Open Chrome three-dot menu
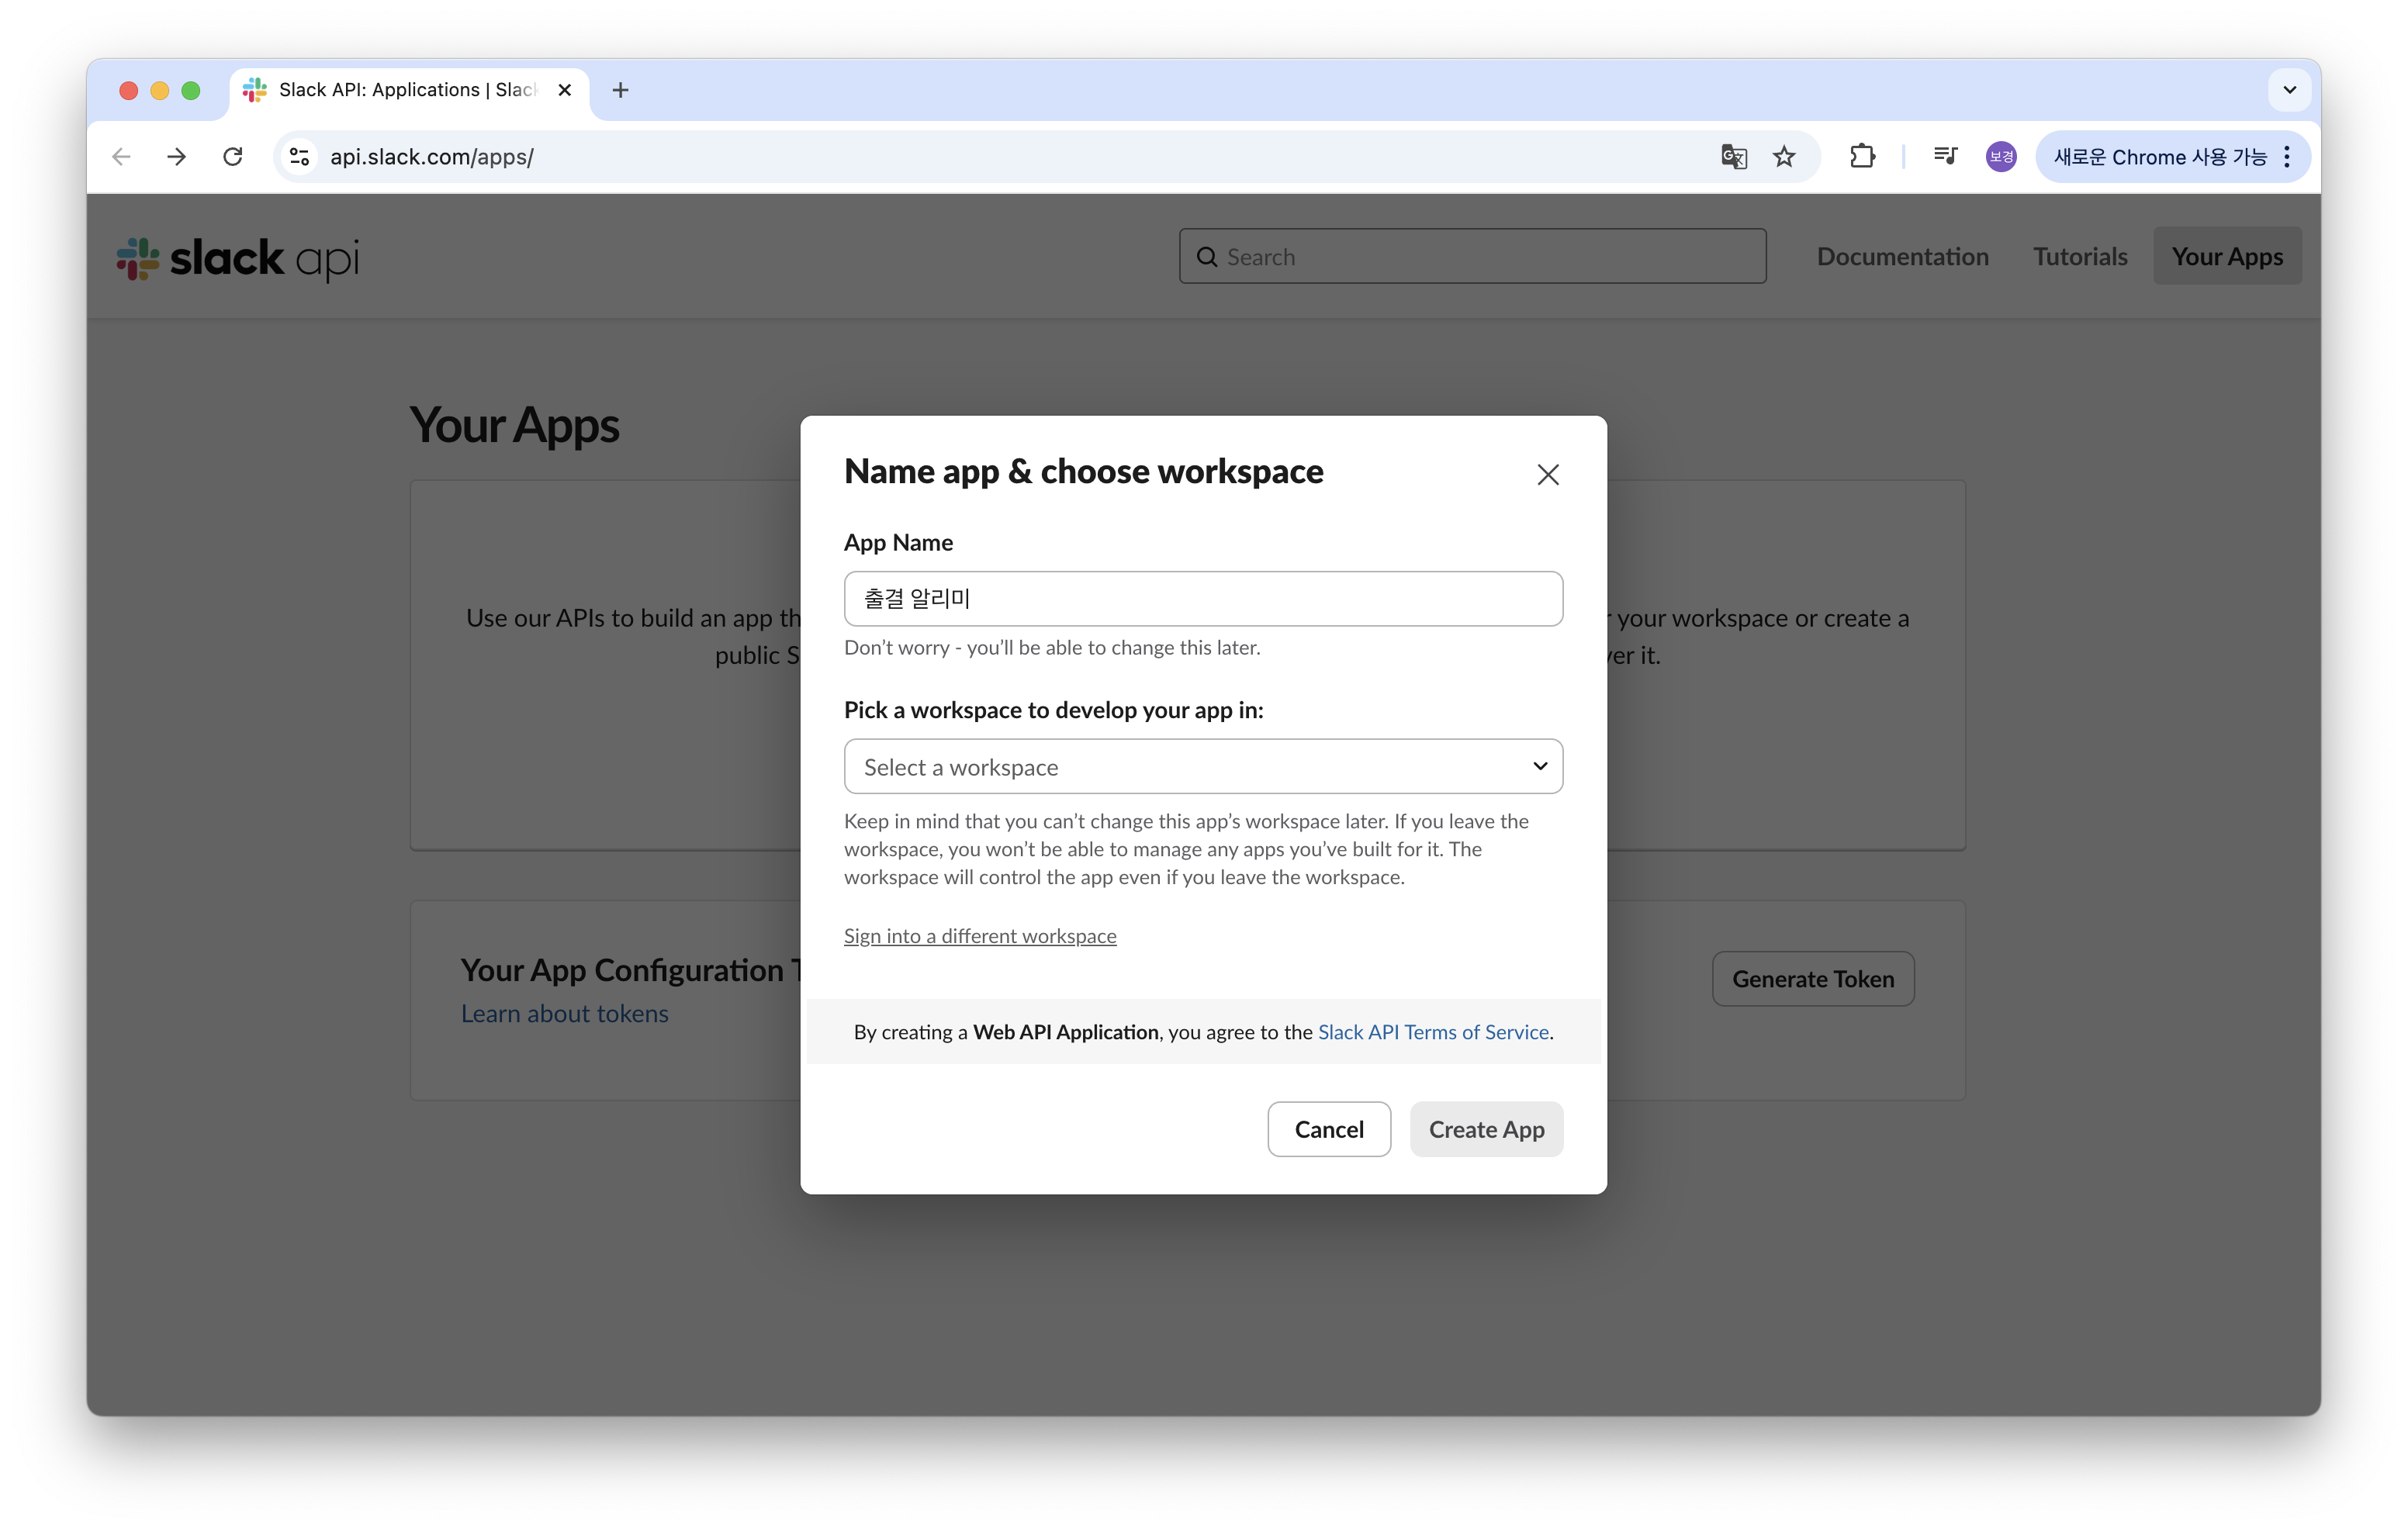The height and width of the screenshot is (1531, 2408). (x=2287, y=157)
